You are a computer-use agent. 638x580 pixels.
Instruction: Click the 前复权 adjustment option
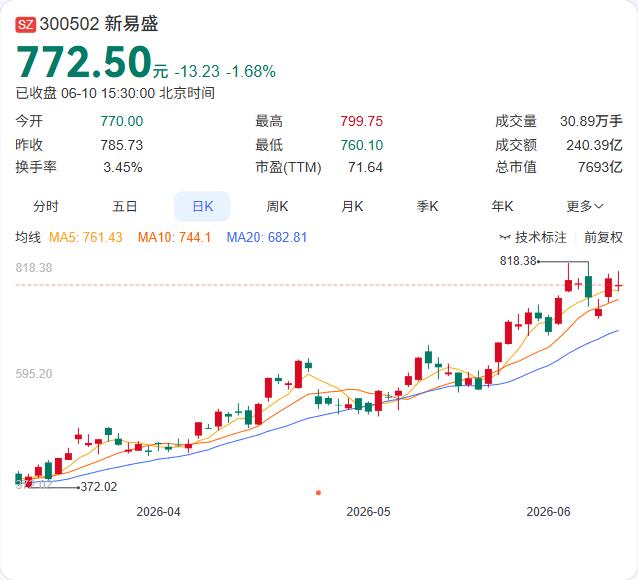[x=603, y=237]
